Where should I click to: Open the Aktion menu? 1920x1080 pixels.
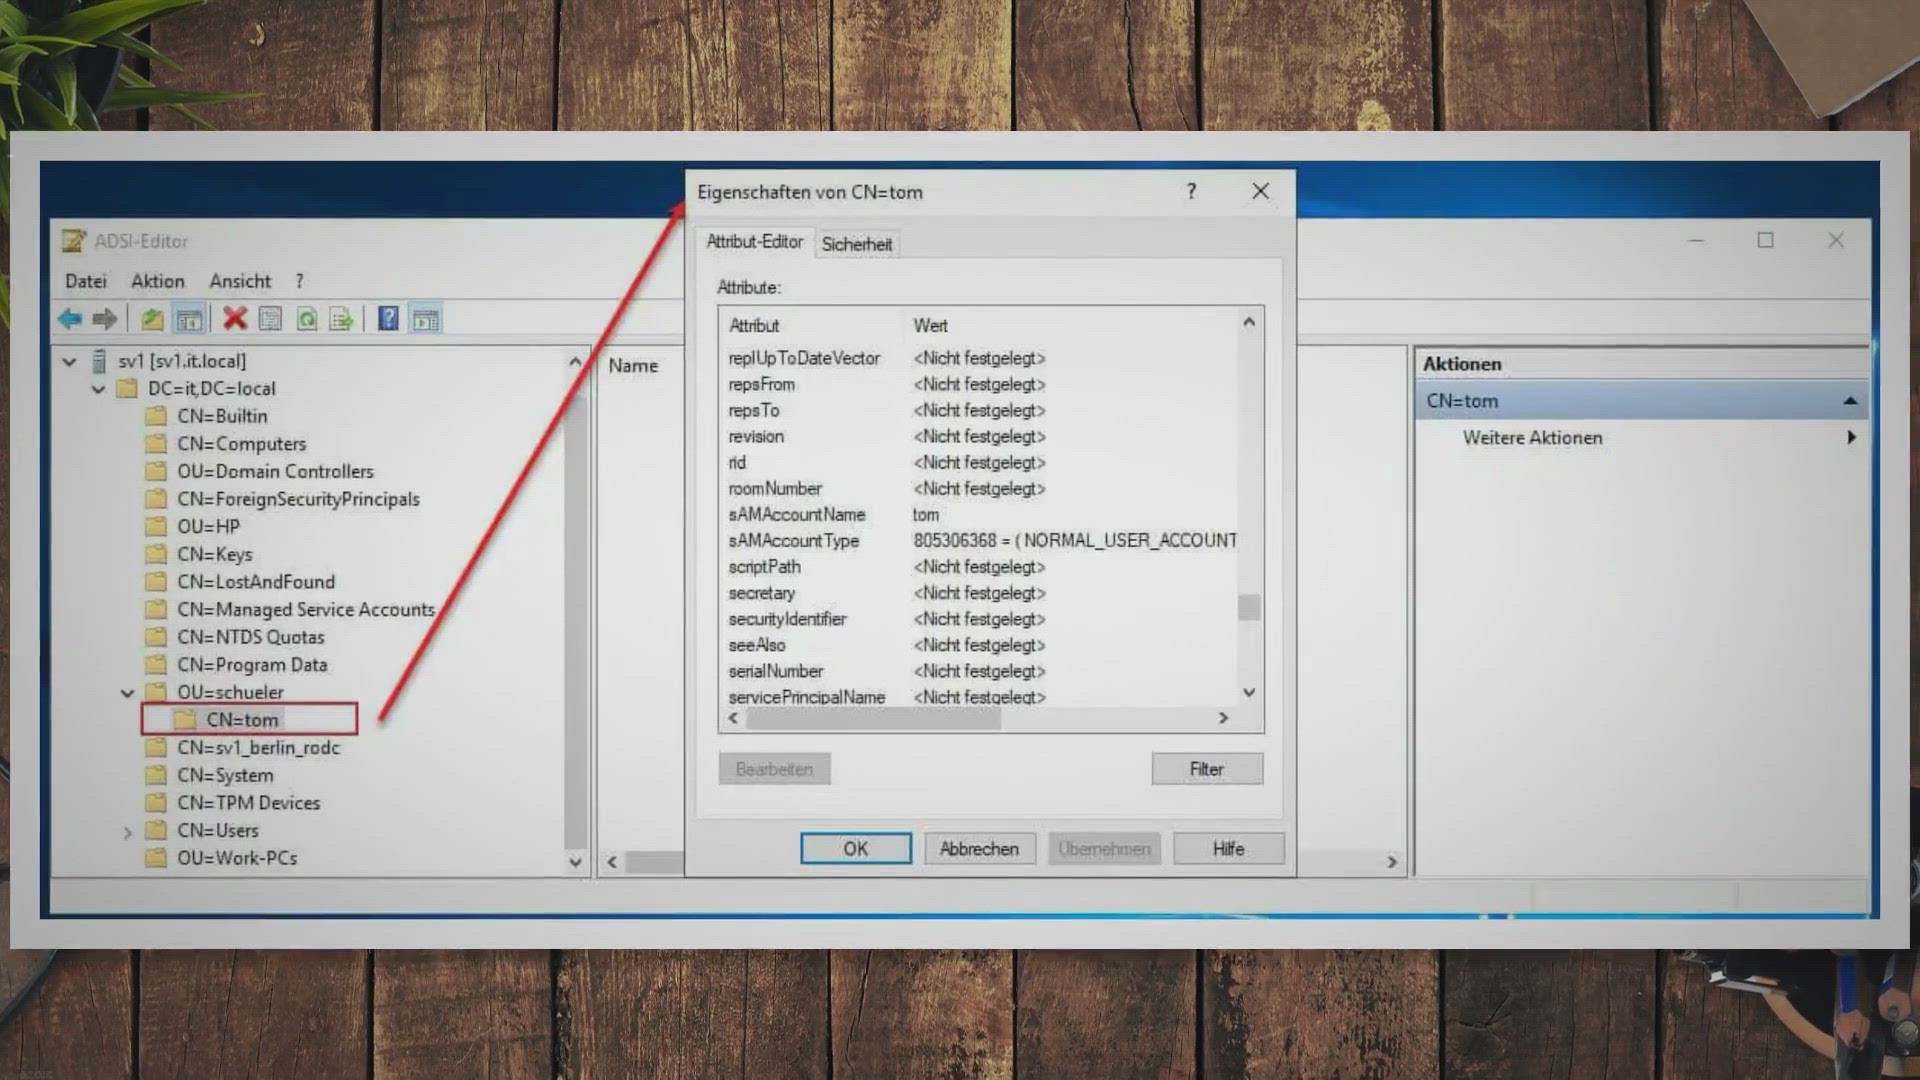click(x=158, y=281)
